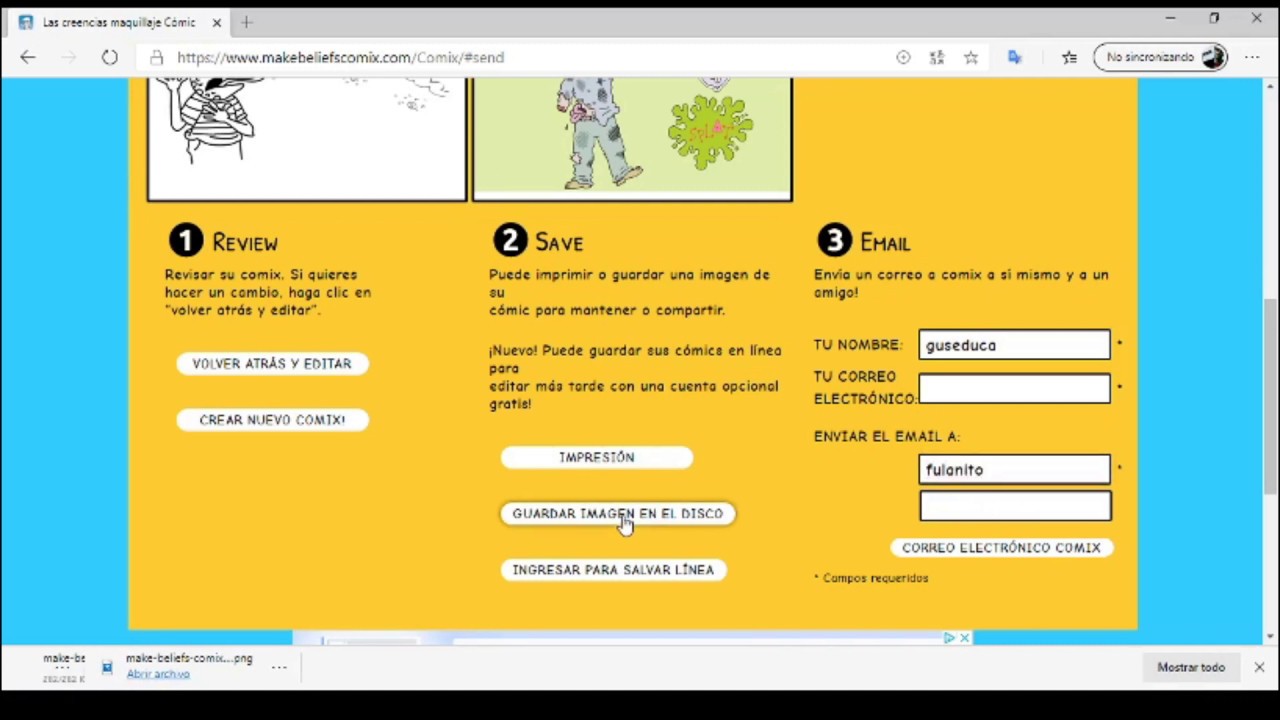1280x720 pixels.
Task: Click the Mostrar todo downloads button
Action: pyautogui.click(x=1191, y=667)
